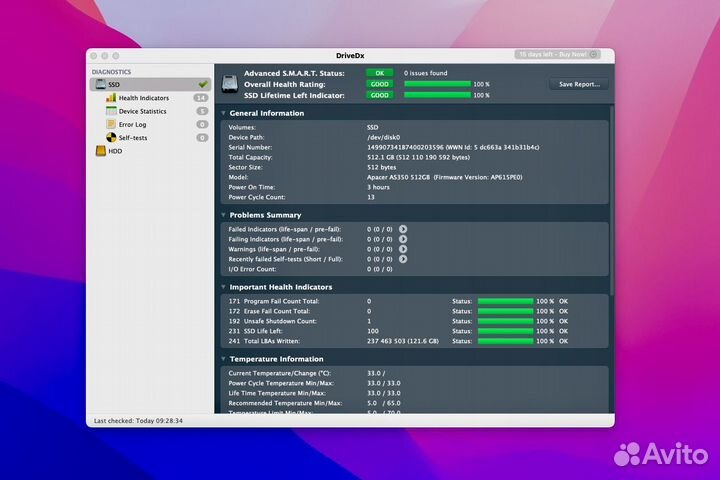Collapse Important Health Indicators section
The width and height of the screenshot is (720, 480).
click(x=223, y=287)
